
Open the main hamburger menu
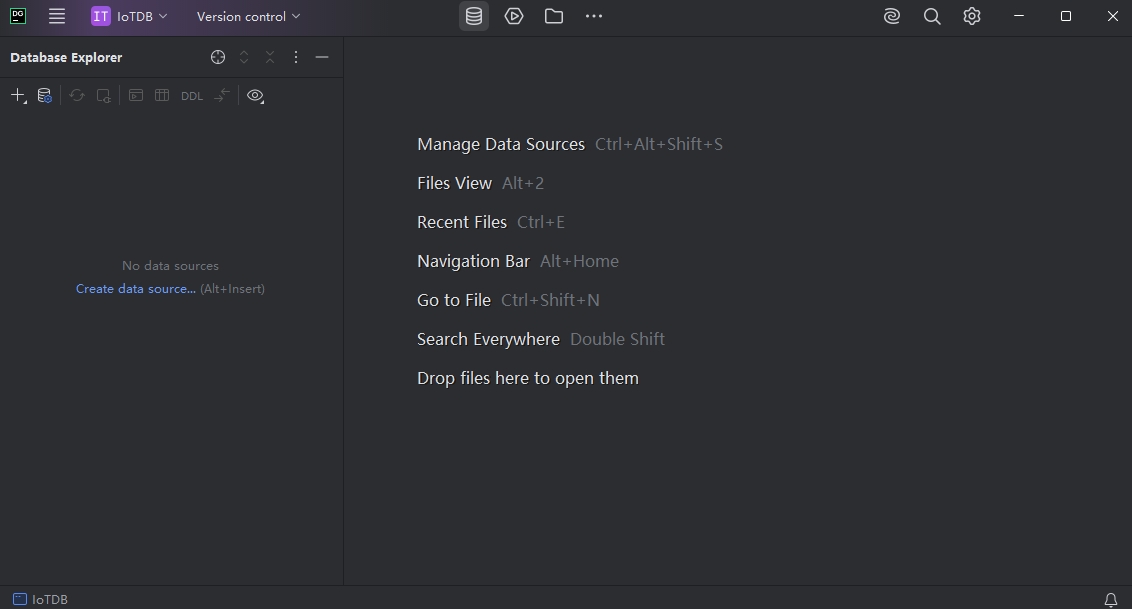pyautogui.click(x=57, y=16)
